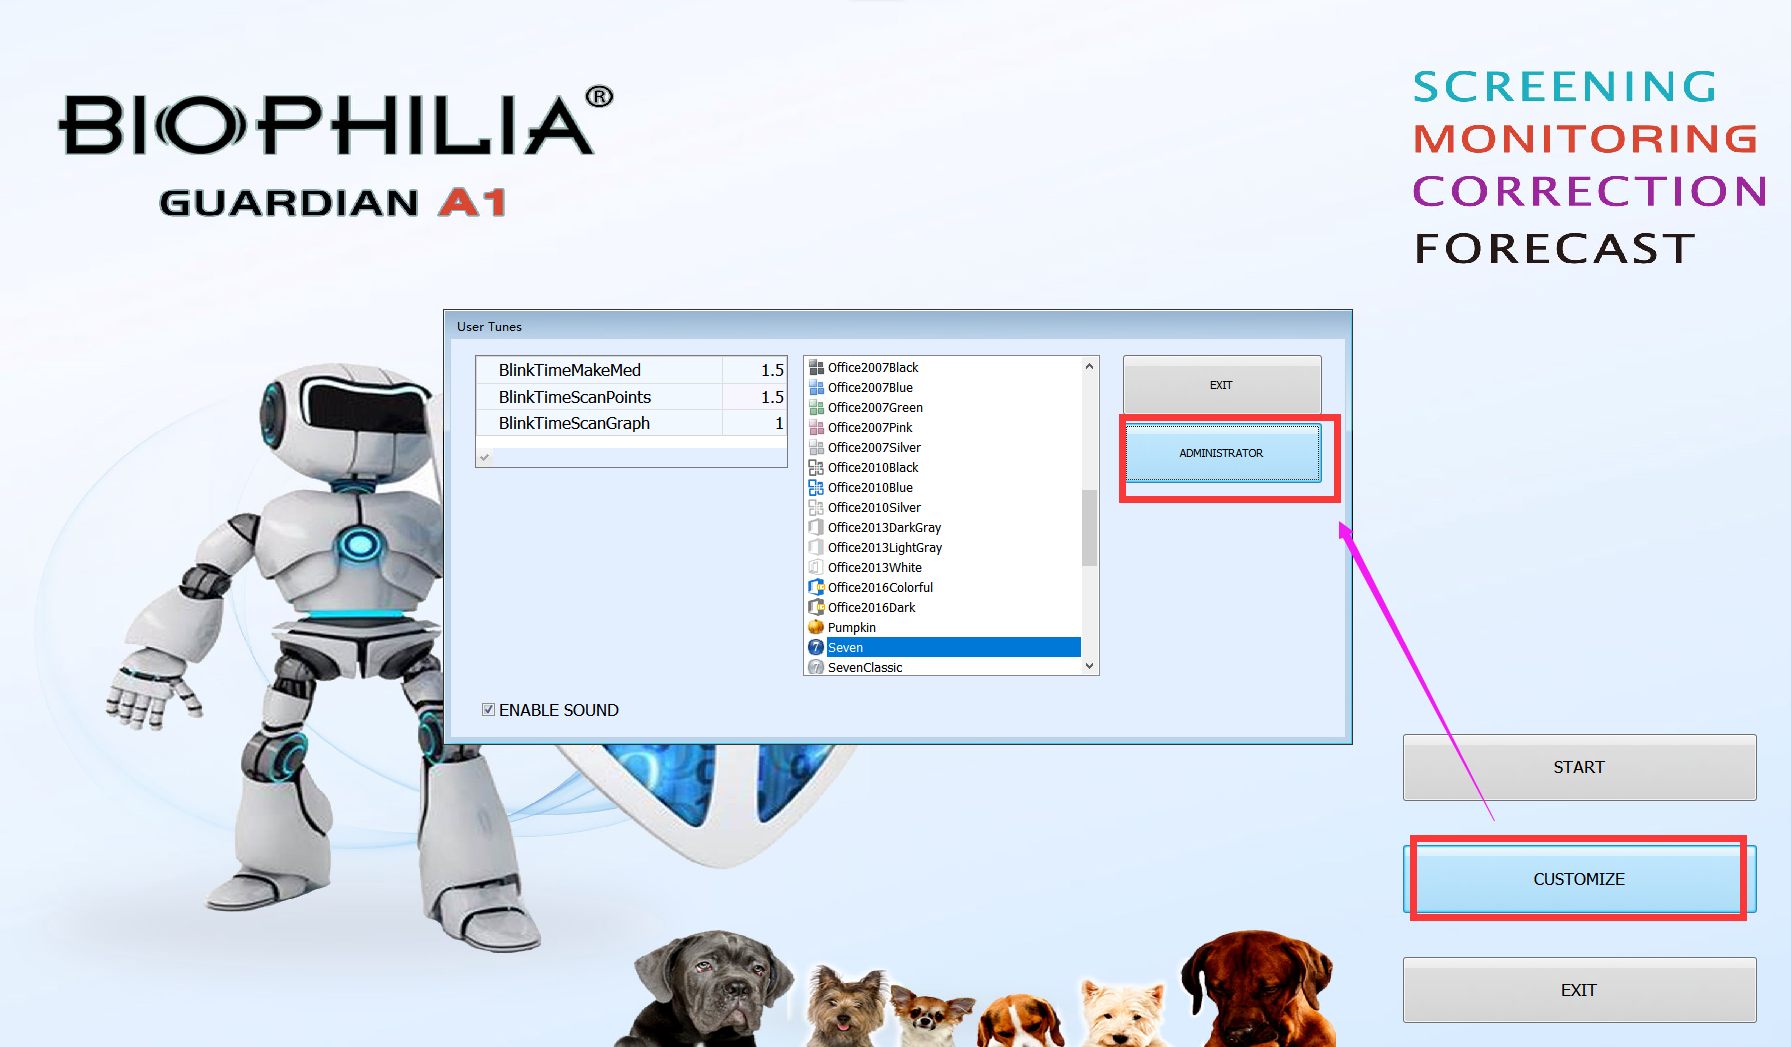Screen dimensions: 1791x1047
Task: Pick the Office2007Pink skin icon
Action: [816, 427]
